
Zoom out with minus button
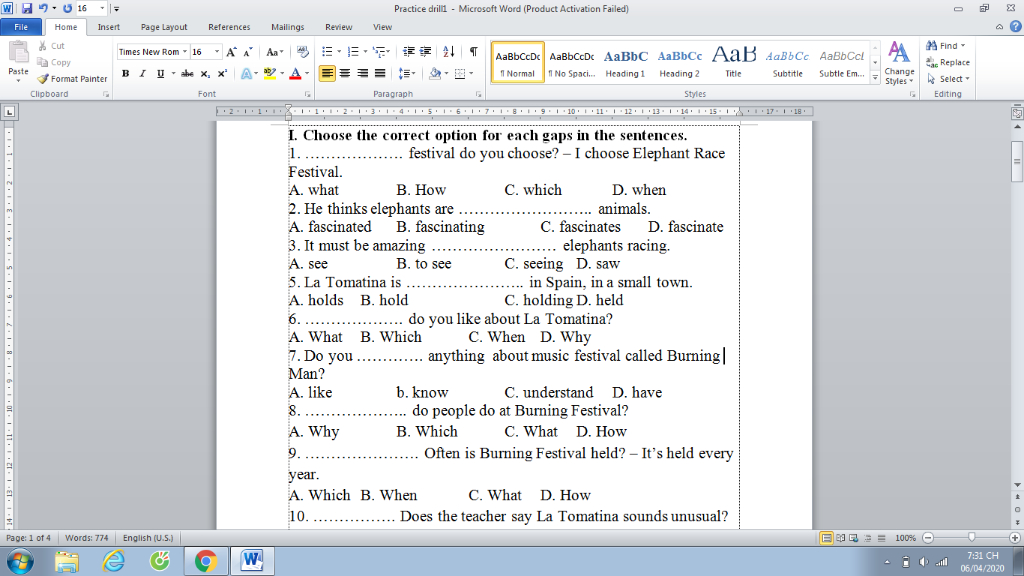[928, 538]
